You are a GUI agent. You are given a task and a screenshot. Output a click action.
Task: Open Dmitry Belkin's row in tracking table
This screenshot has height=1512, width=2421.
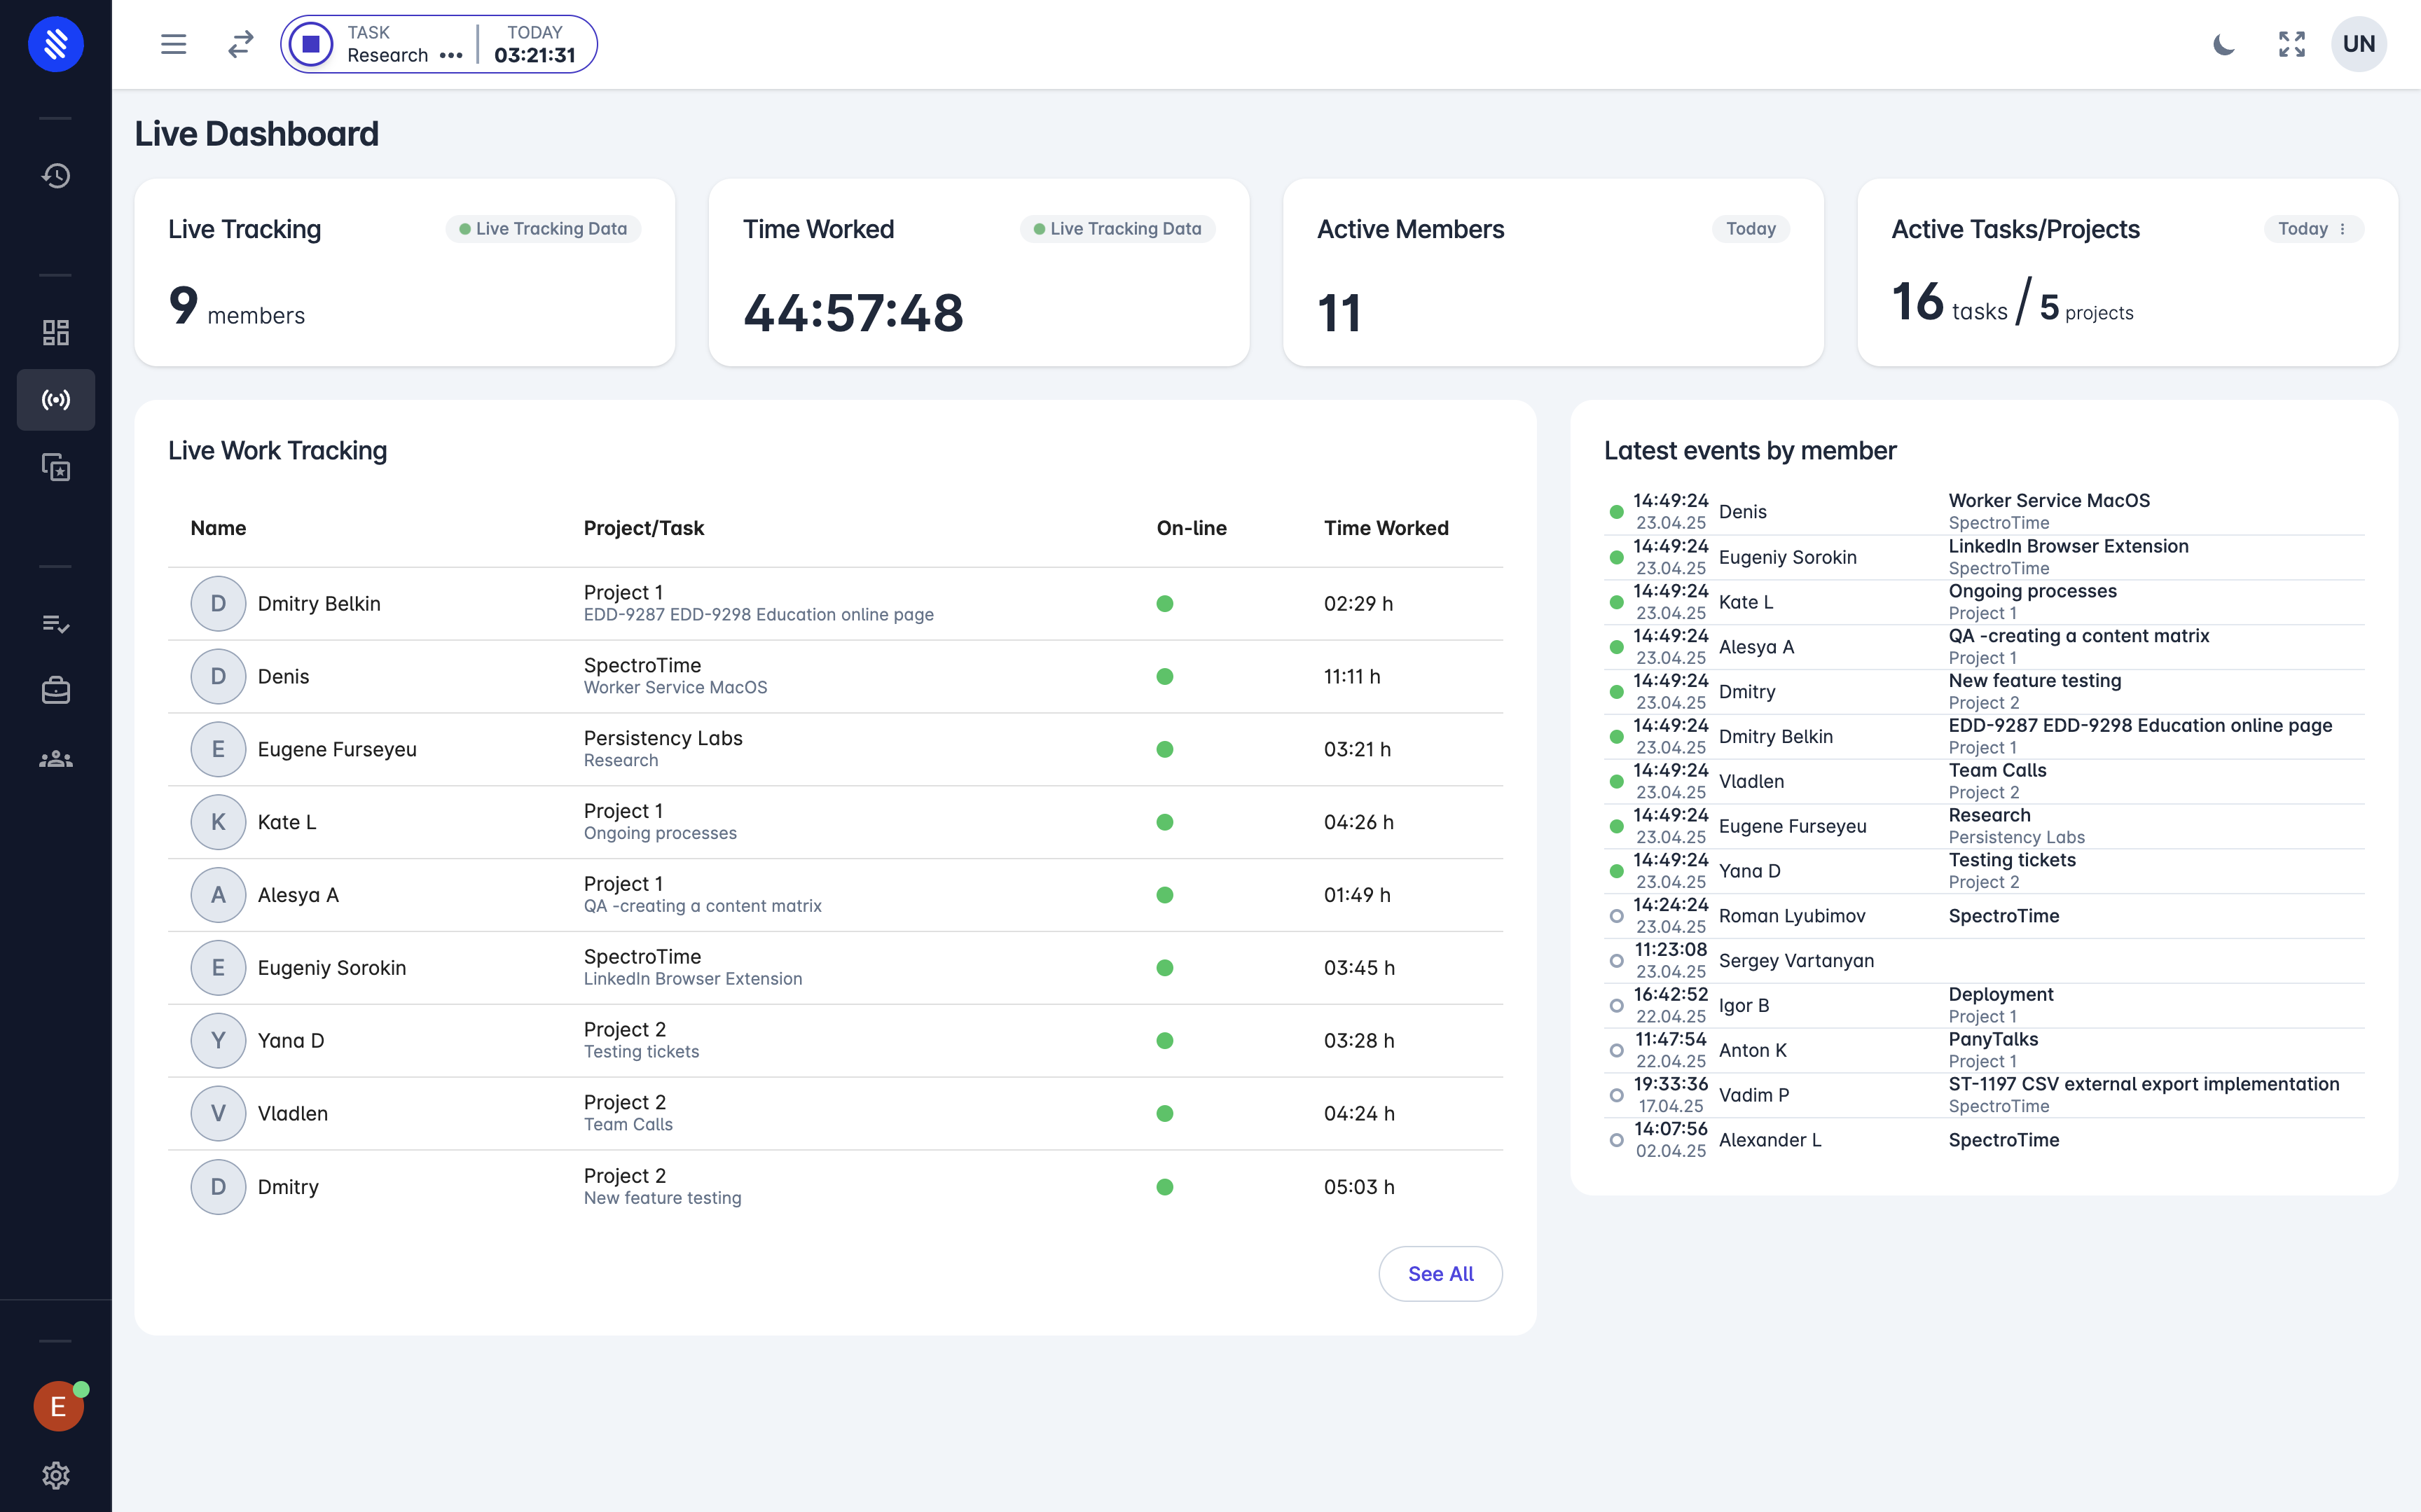[319, 604]
